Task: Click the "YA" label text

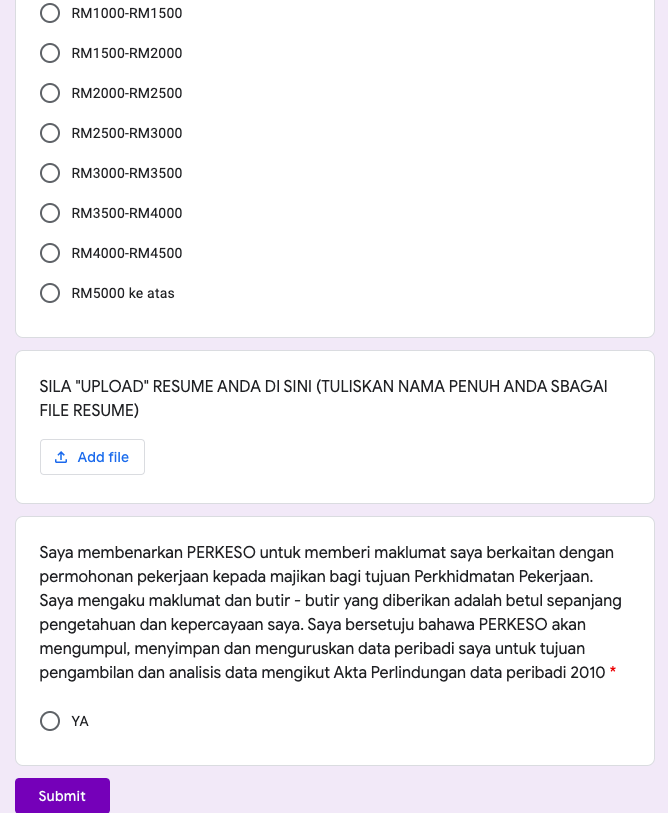Action: [x=80, y=721]
